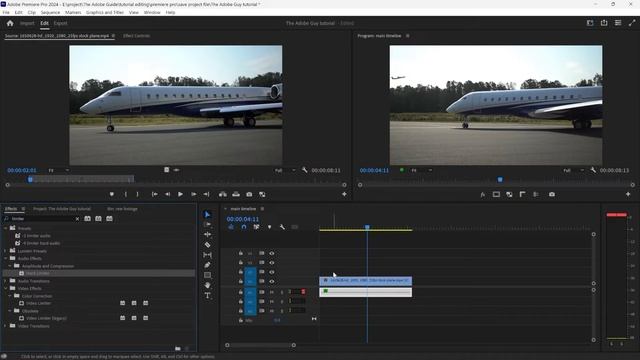The height and width of the screenshot is (360, 640).
Task: Select the Selection tool arrow in the tools panel
Action: 207,214
